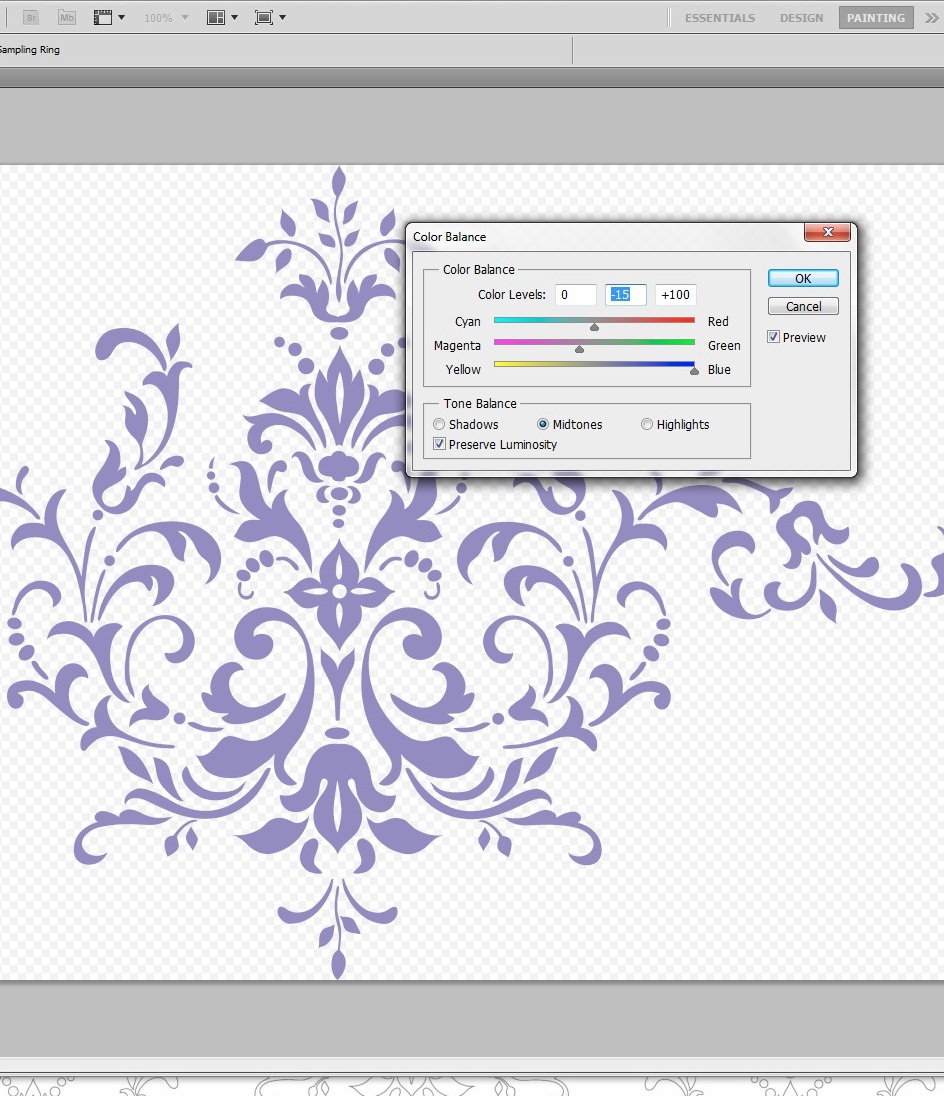Image resolution: width=944 pixels, height=1096 pixels.
Task: Click the View Extras icon
Action: point(103,17)
